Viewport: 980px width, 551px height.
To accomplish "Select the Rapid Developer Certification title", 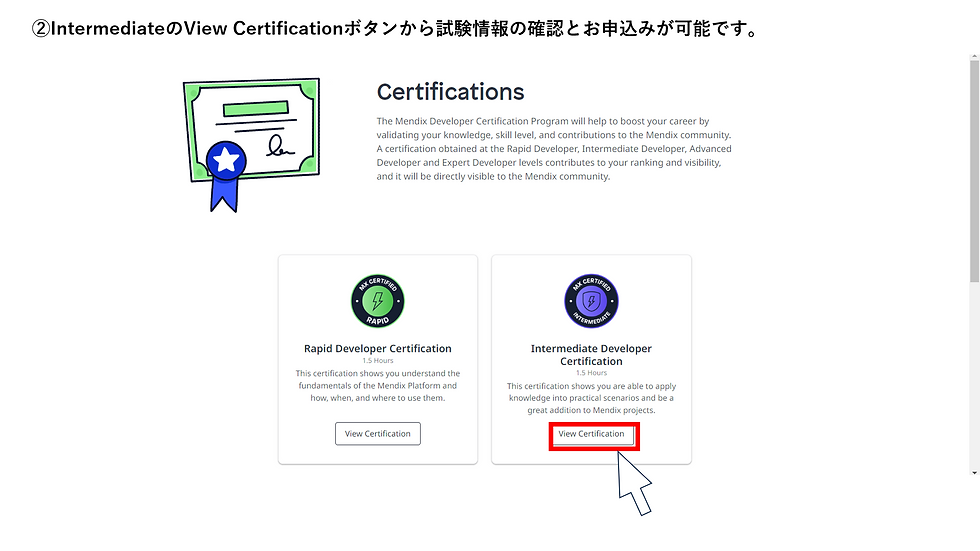I will tap(378, 349).
